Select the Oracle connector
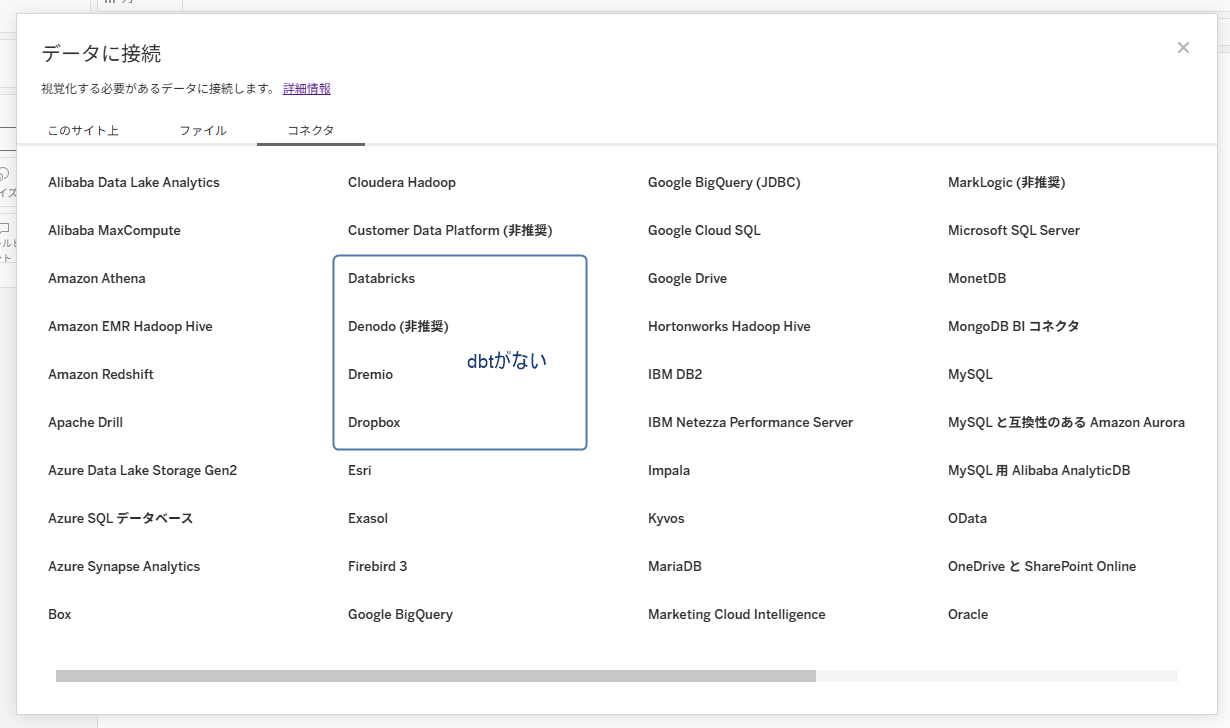This screenshot has width=1230, height=728. (968, 615)
